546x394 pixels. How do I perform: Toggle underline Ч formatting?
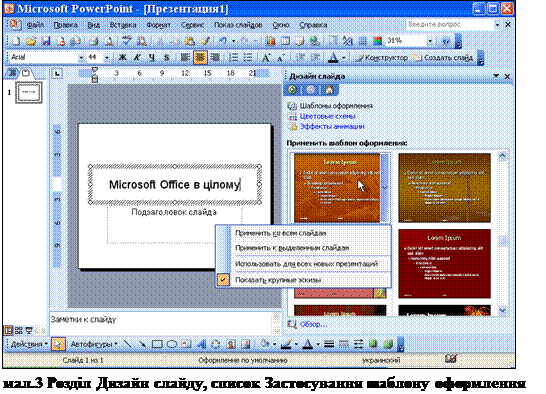pyautogui.click(x=152, y=57)
